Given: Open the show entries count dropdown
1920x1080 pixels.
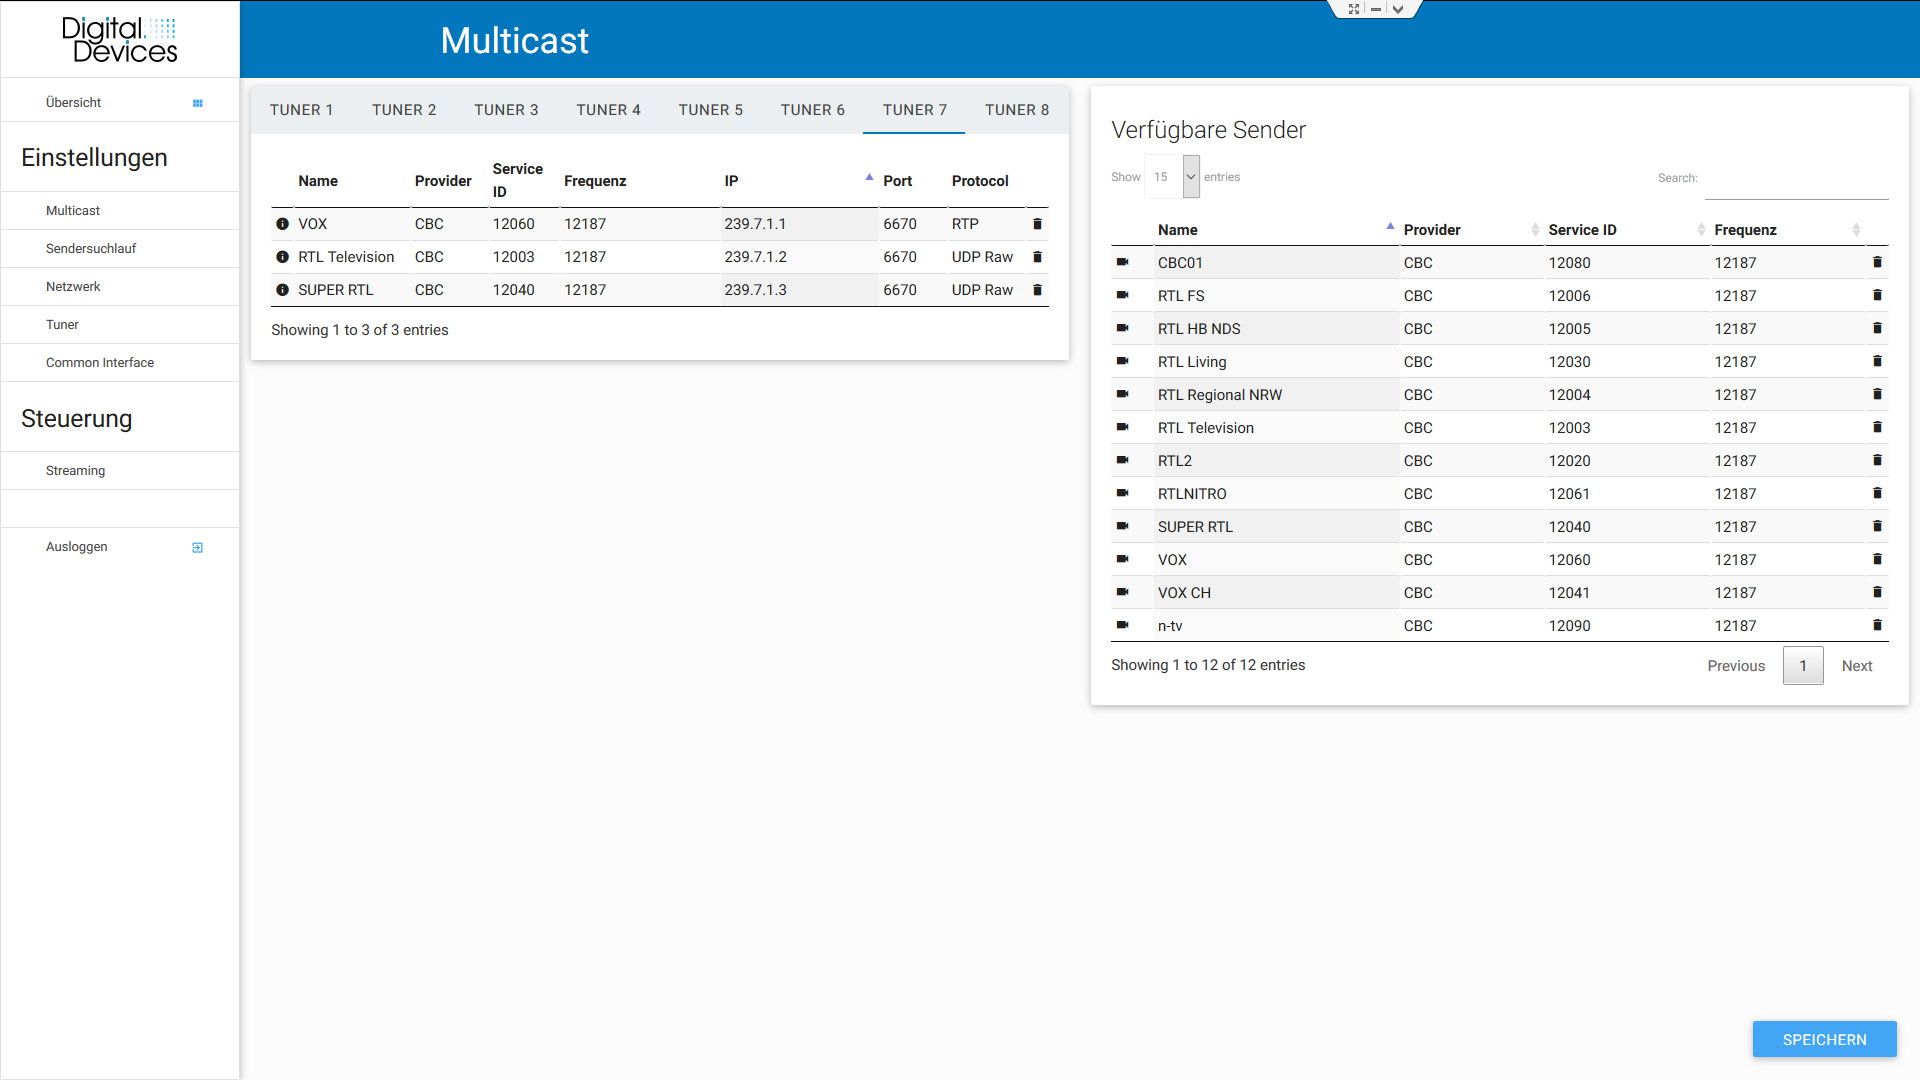Looking at the screenshot, I should coord(1190,177).
